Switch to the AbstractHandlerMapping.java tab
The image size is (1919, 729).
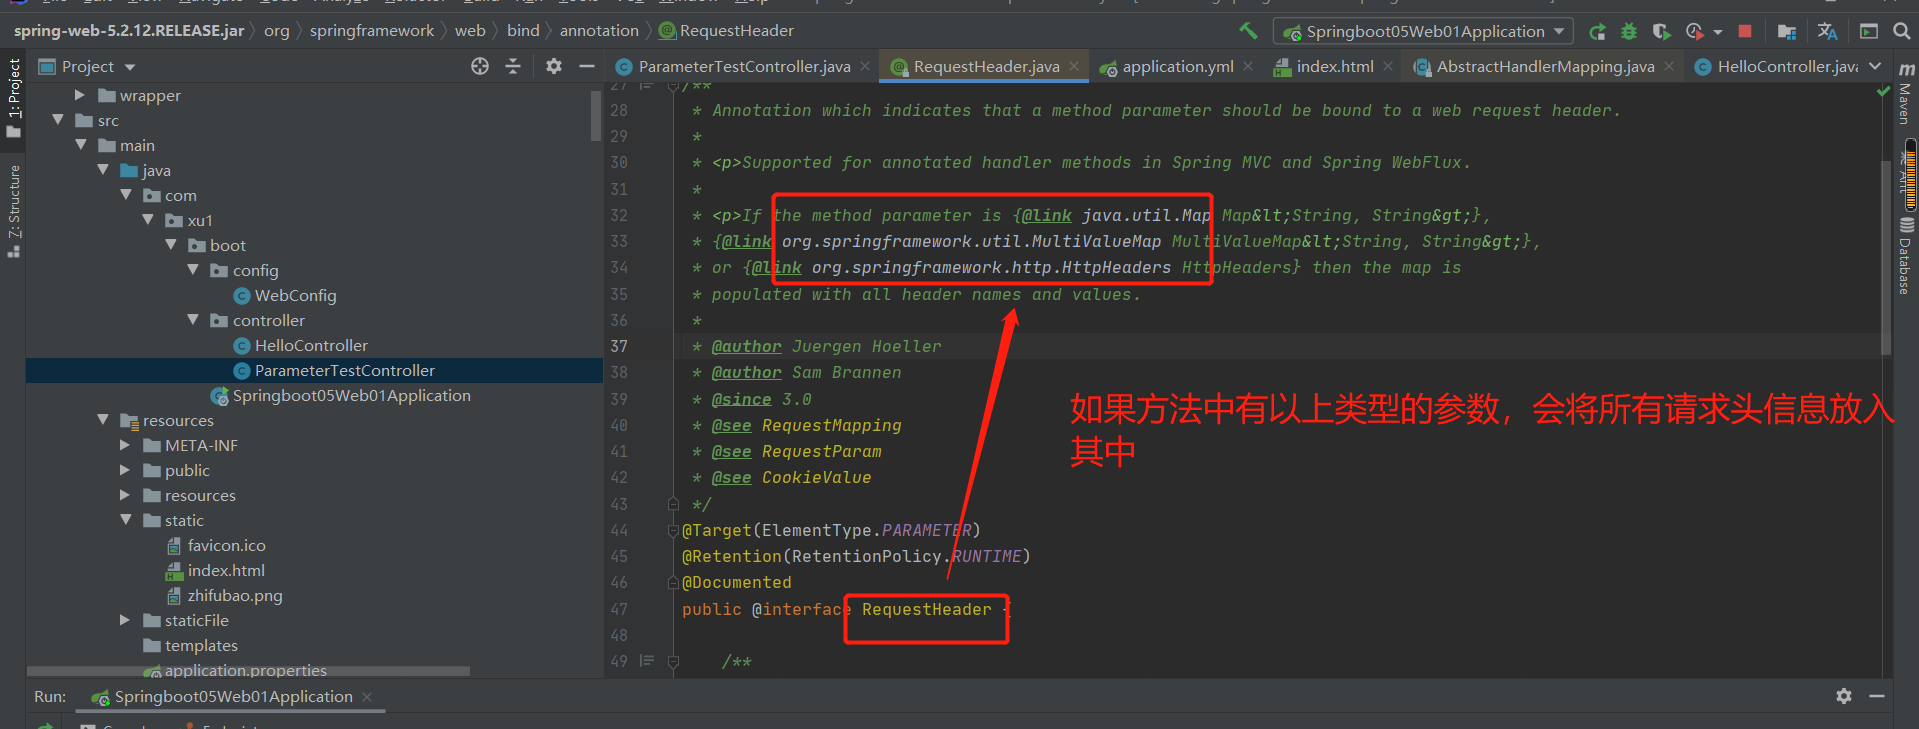(1545, 66)
